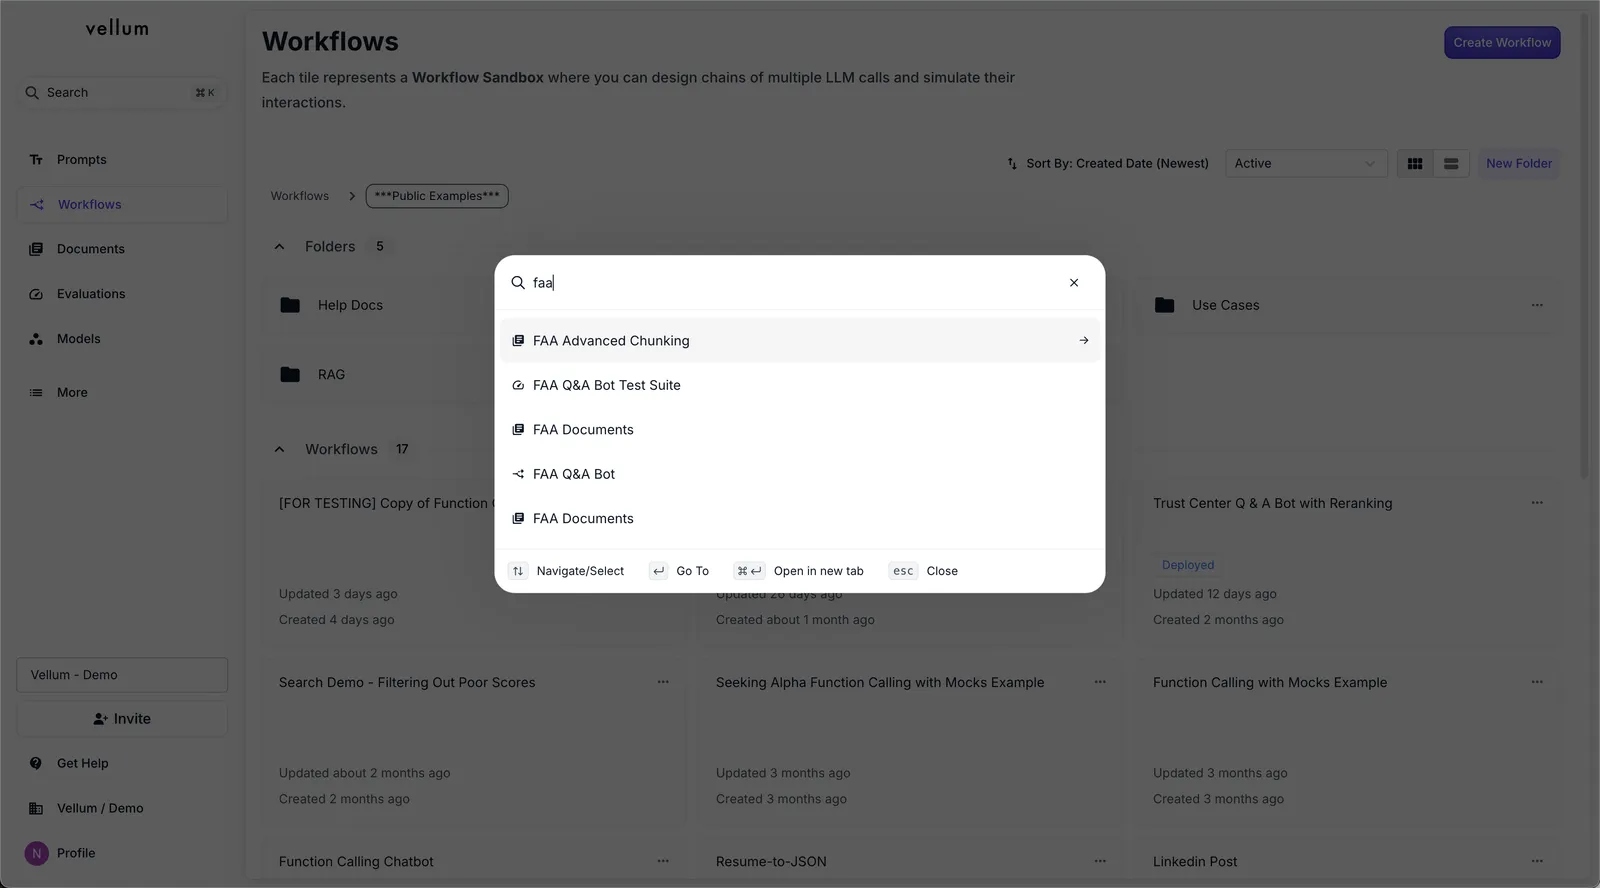Click the Open in new tab shortcut hint

[799, 571]
